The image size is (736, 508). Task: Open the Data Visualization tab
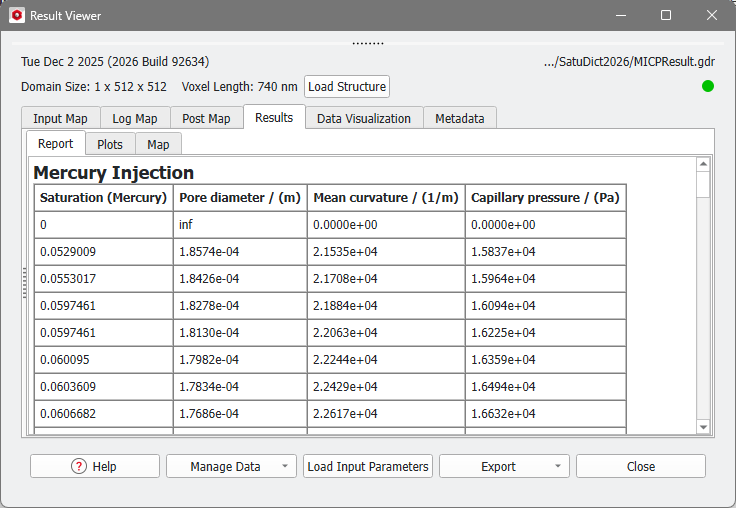click(364, 118)
